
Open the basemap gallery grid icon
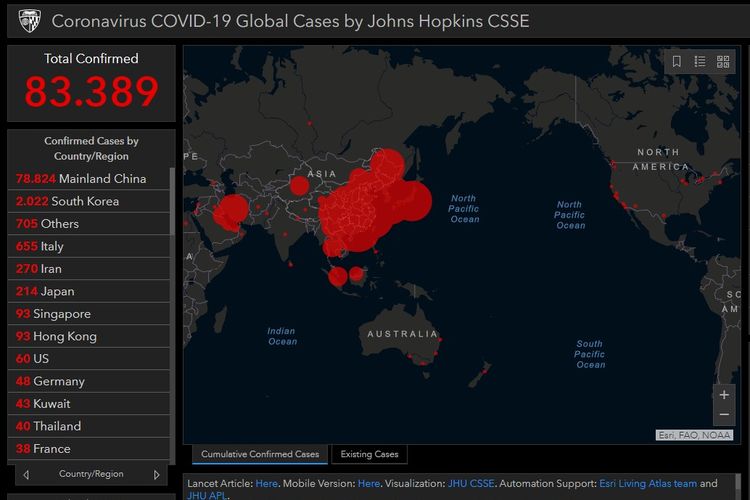click(723, 61)
